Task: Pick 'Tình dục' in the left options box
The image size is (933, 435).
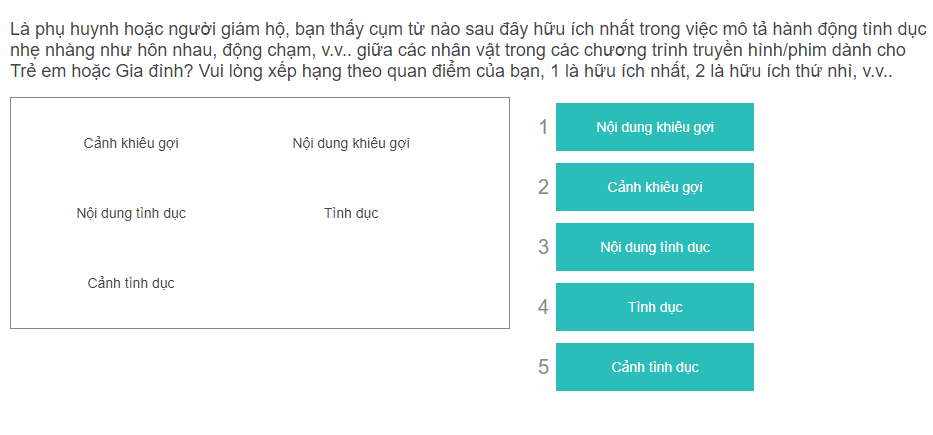Action: (x=351, y=213)
